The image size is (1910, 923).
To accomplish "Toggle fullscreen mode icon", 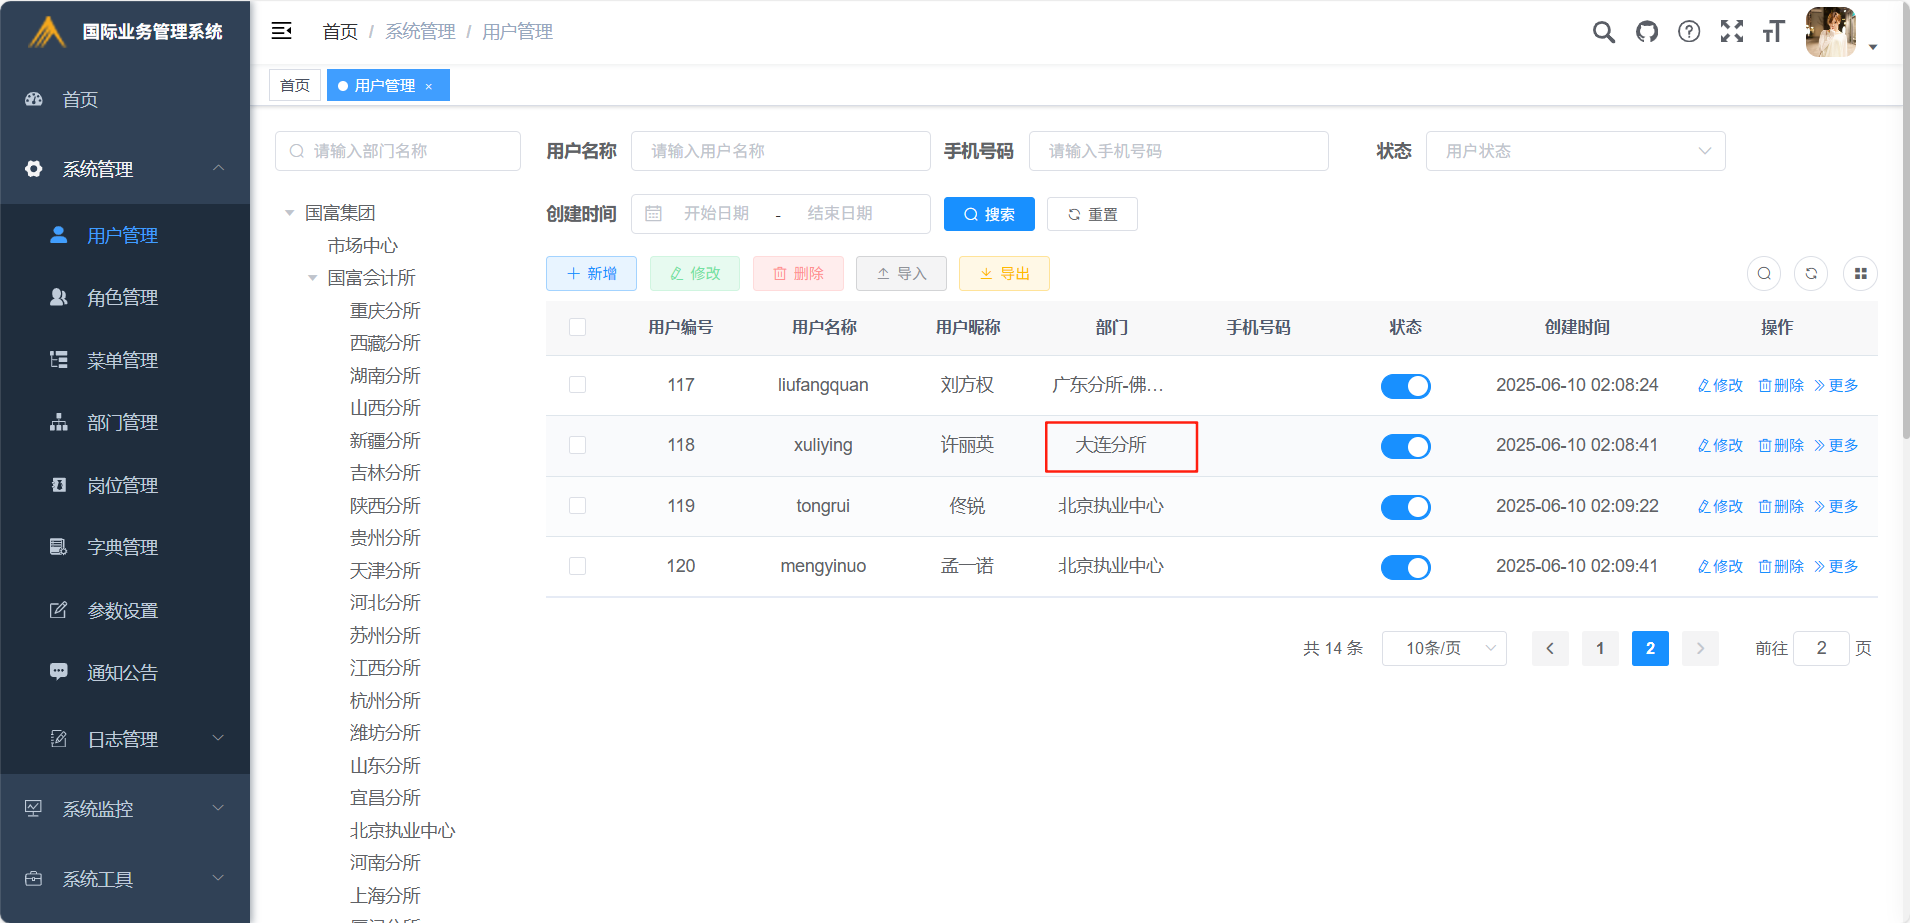I will coord(1732,32).
